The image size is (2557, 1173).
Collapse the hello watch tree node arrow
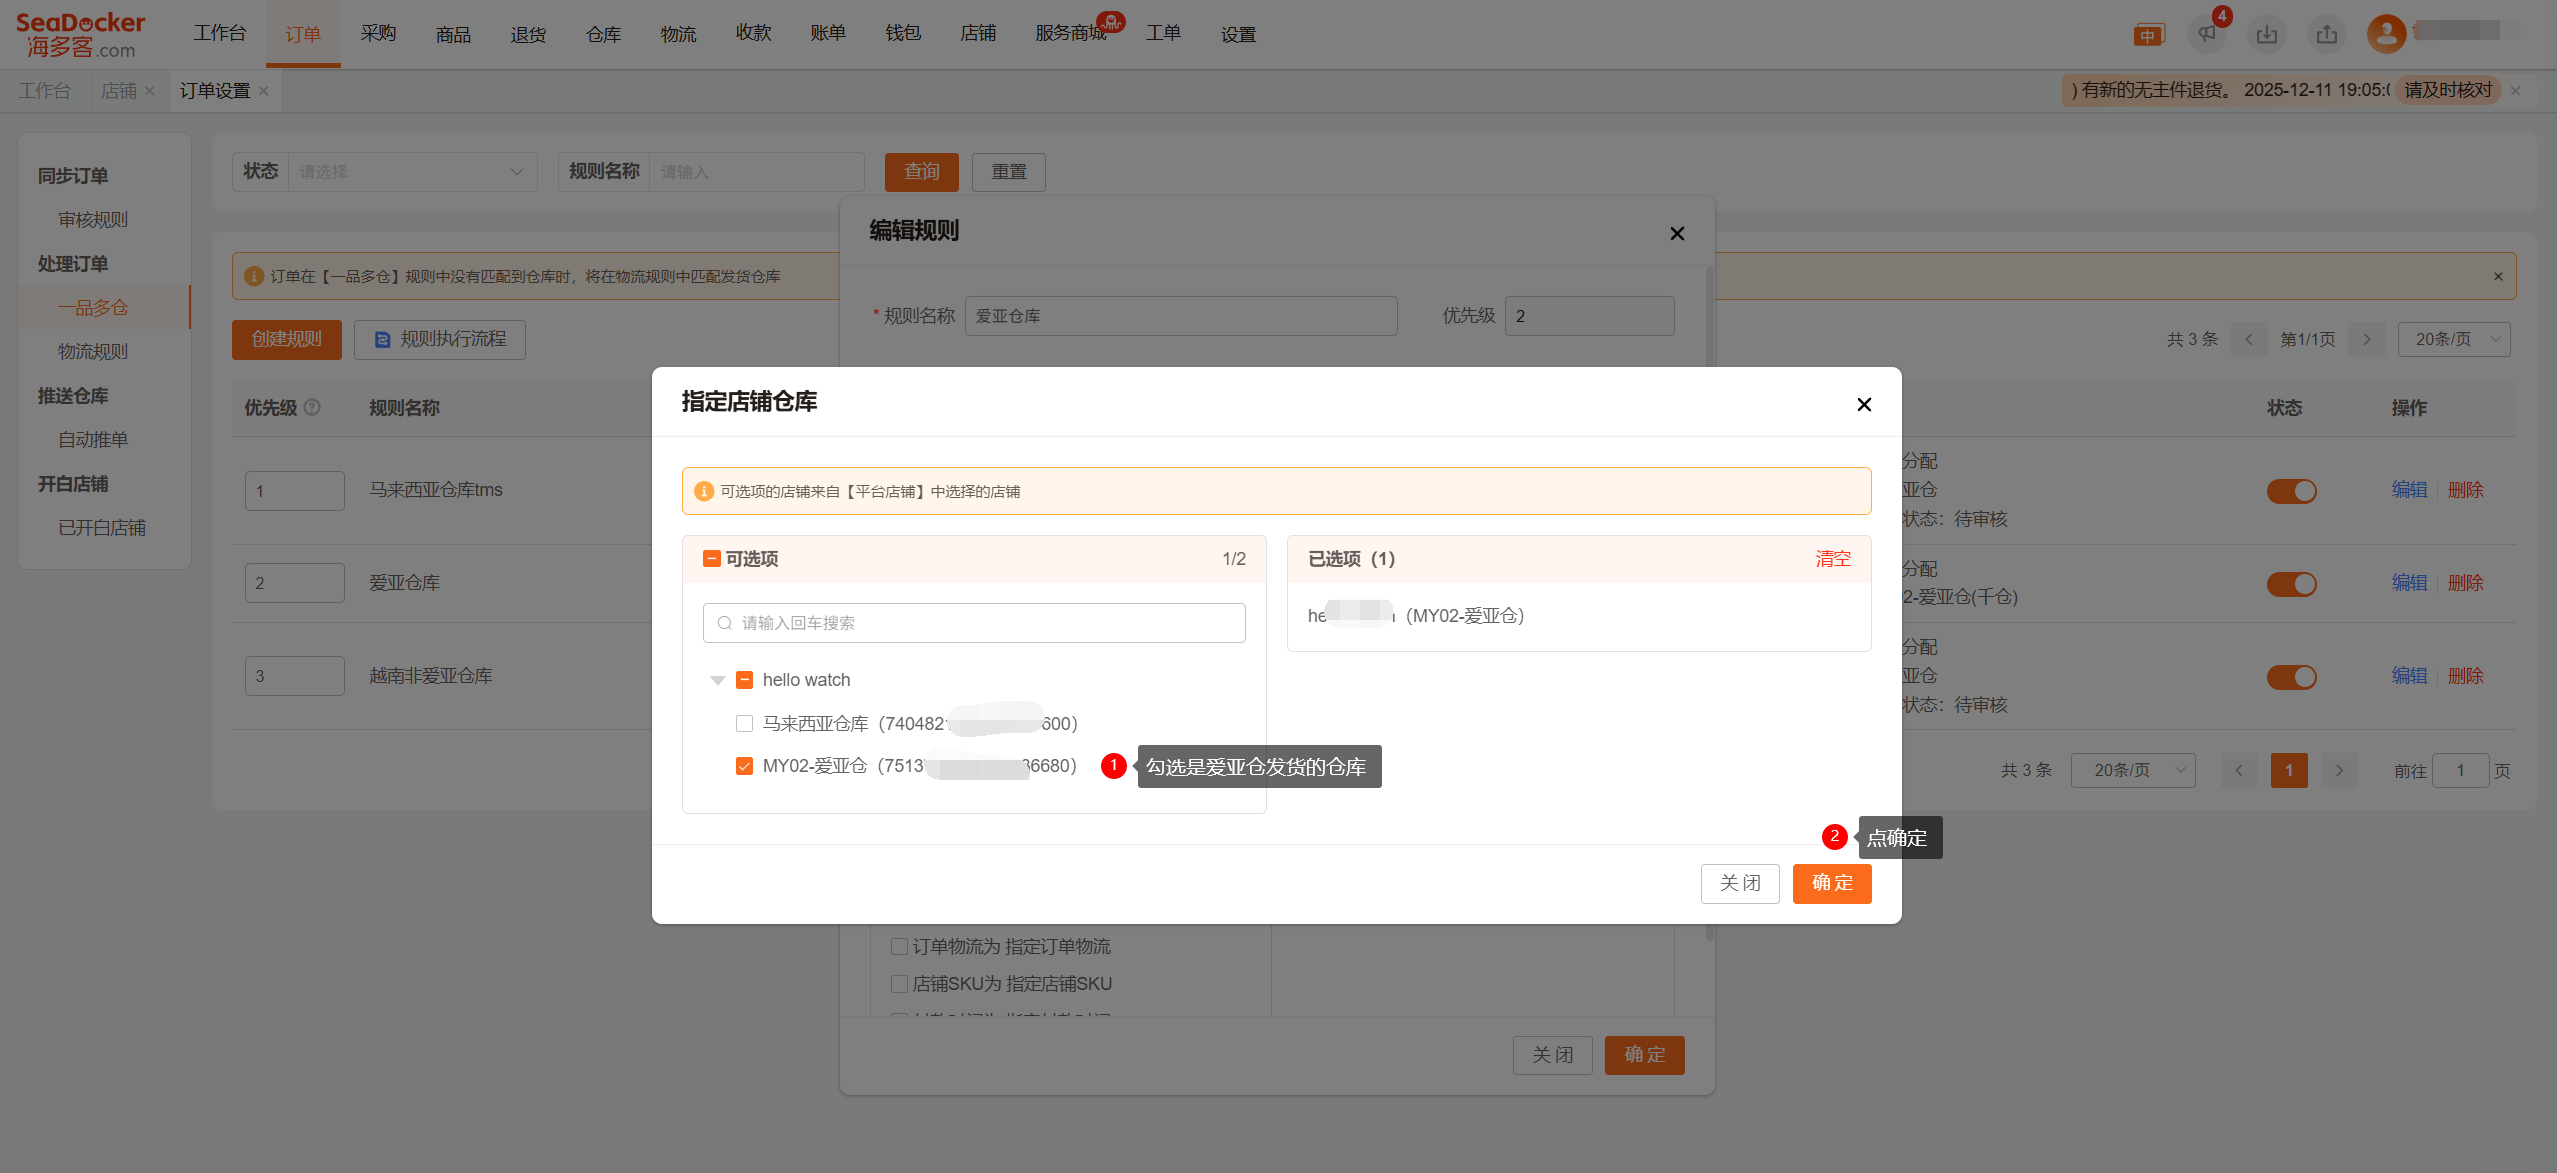click(717, 680)
